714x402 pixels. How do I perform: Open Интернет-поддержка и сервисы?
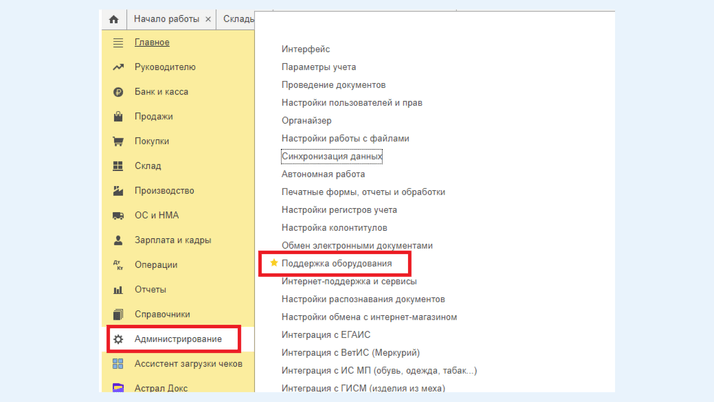349,281
